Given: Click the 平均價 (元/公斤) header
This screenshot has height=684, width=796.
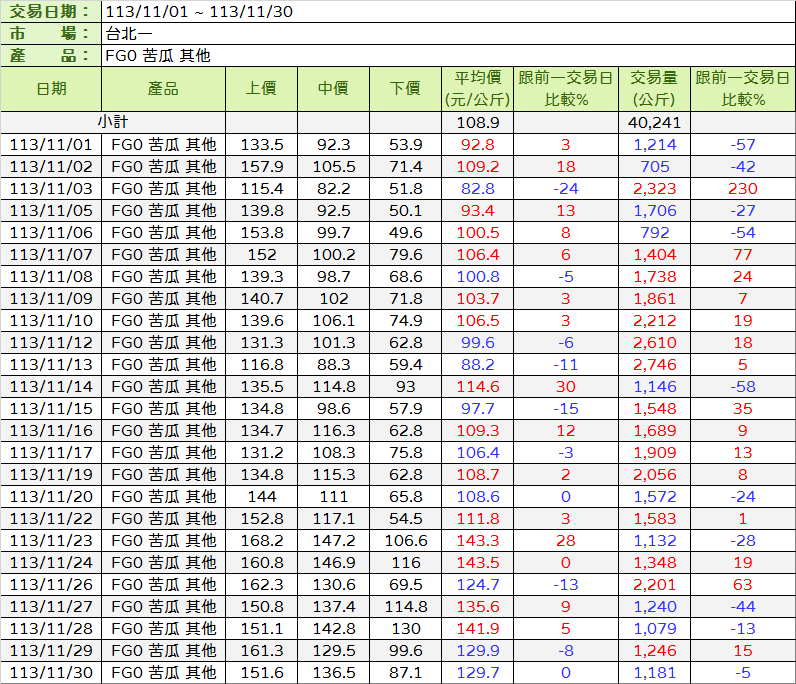Looking at the screenshot, I should pyautogui.click(x=477, y=89).
